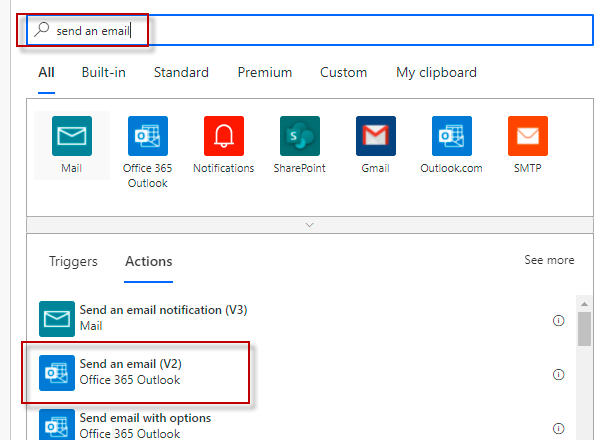Click Outlook icon beside Send an email (V2)
The width and height of the screenshot is (603, 440).
(57, 373)
